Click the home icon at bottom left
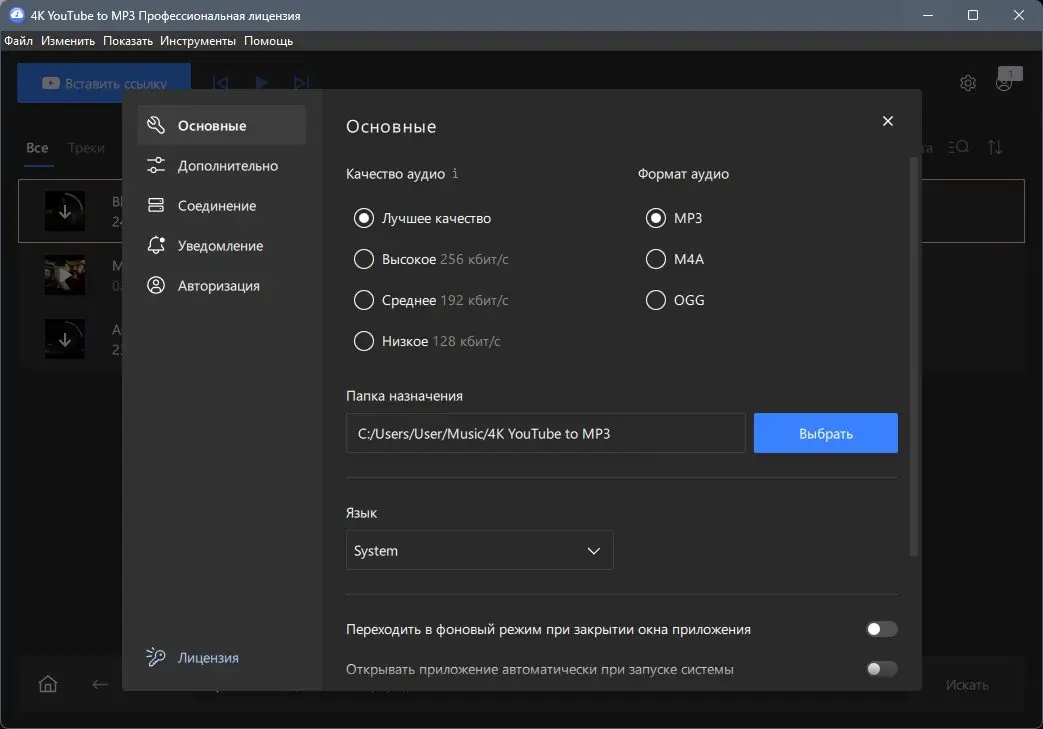The image size is (1043, 729). pos(48,684)
